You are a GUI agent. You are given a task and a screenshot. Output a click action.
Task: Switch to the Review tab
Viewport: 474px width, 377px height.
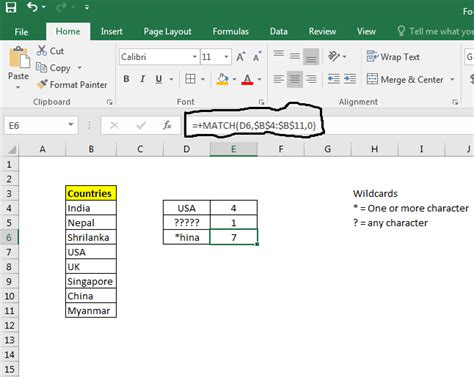tap(322, 32)
